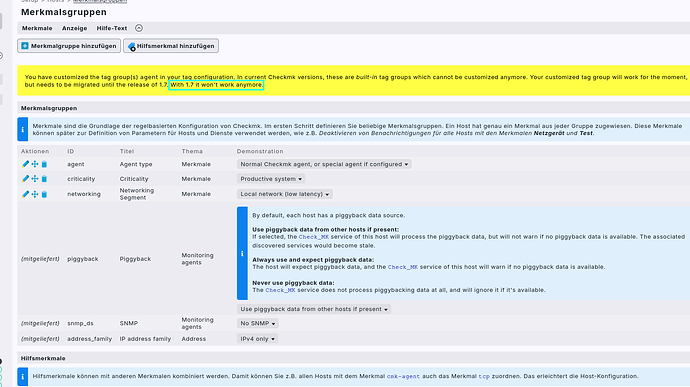
Task: Edit the criticality tag group
Action: pyautogui.click(x=25, y=179)
